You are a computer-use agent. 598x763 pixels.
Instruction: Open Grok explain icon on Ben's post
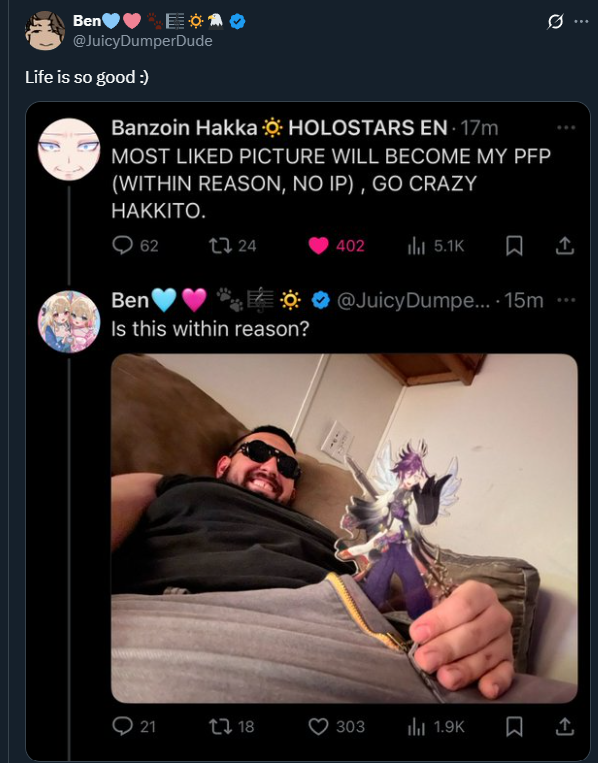555,21
